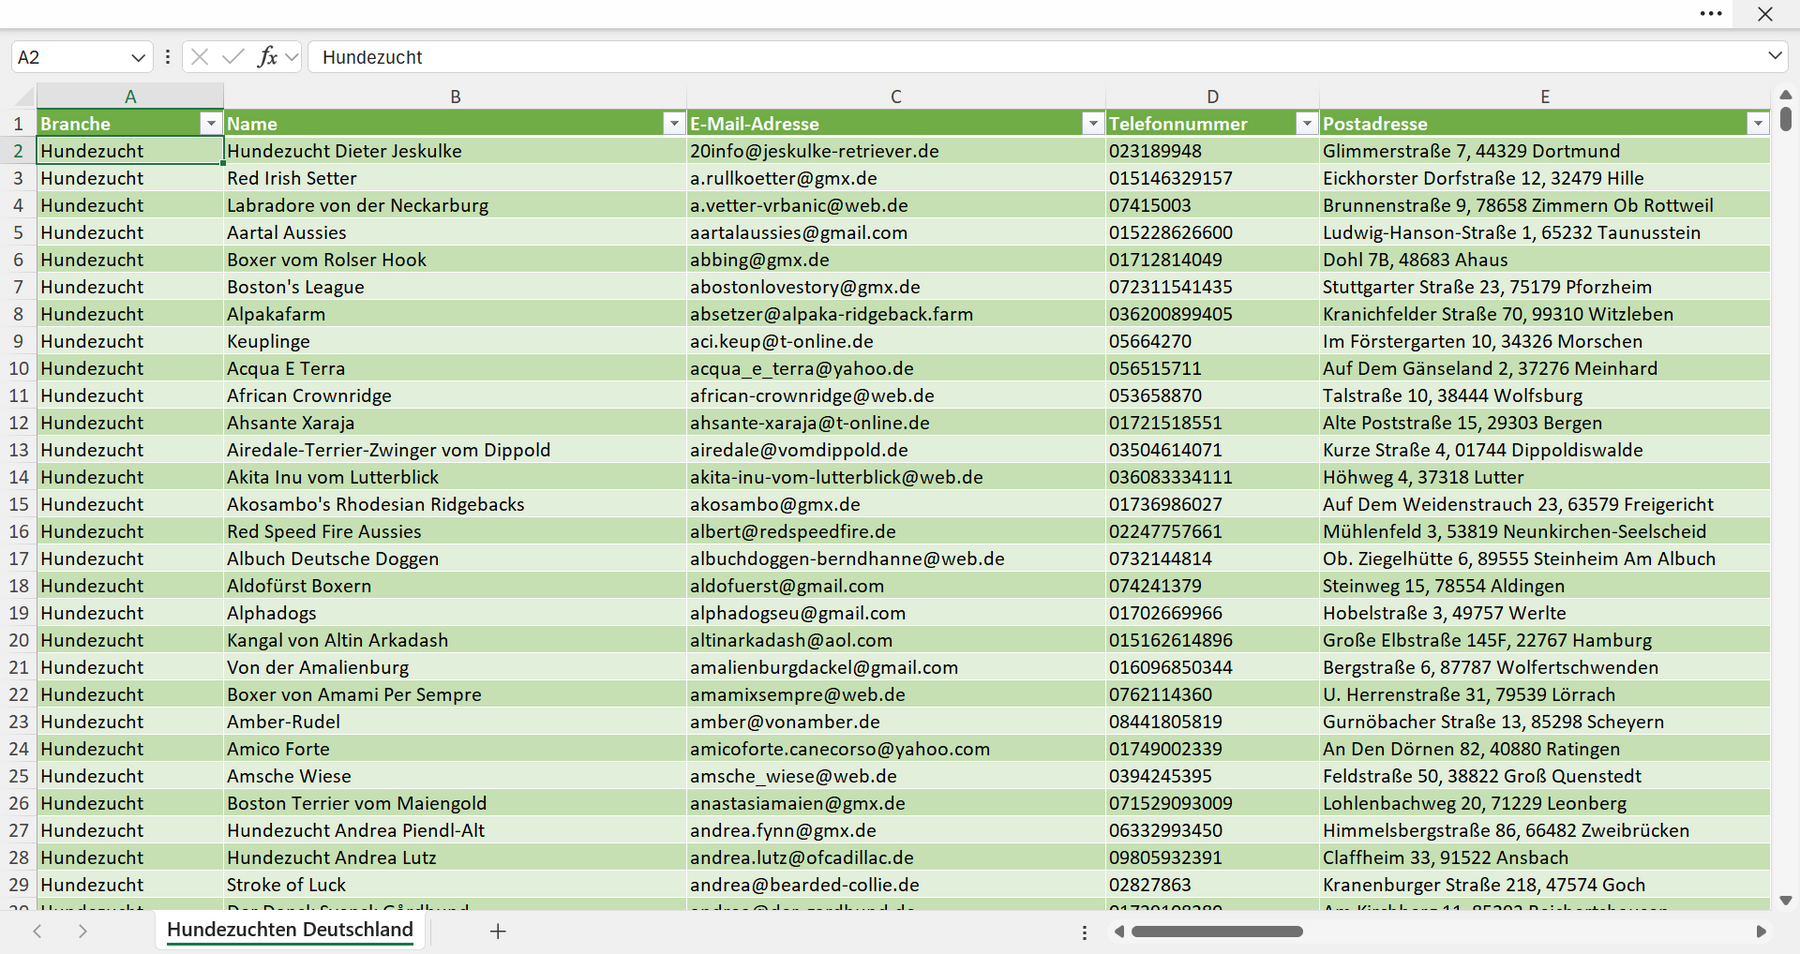Click the vertical scrollbar thumb
Viewport: 1800px width, 954px height.
click(x=1786, y=118)
